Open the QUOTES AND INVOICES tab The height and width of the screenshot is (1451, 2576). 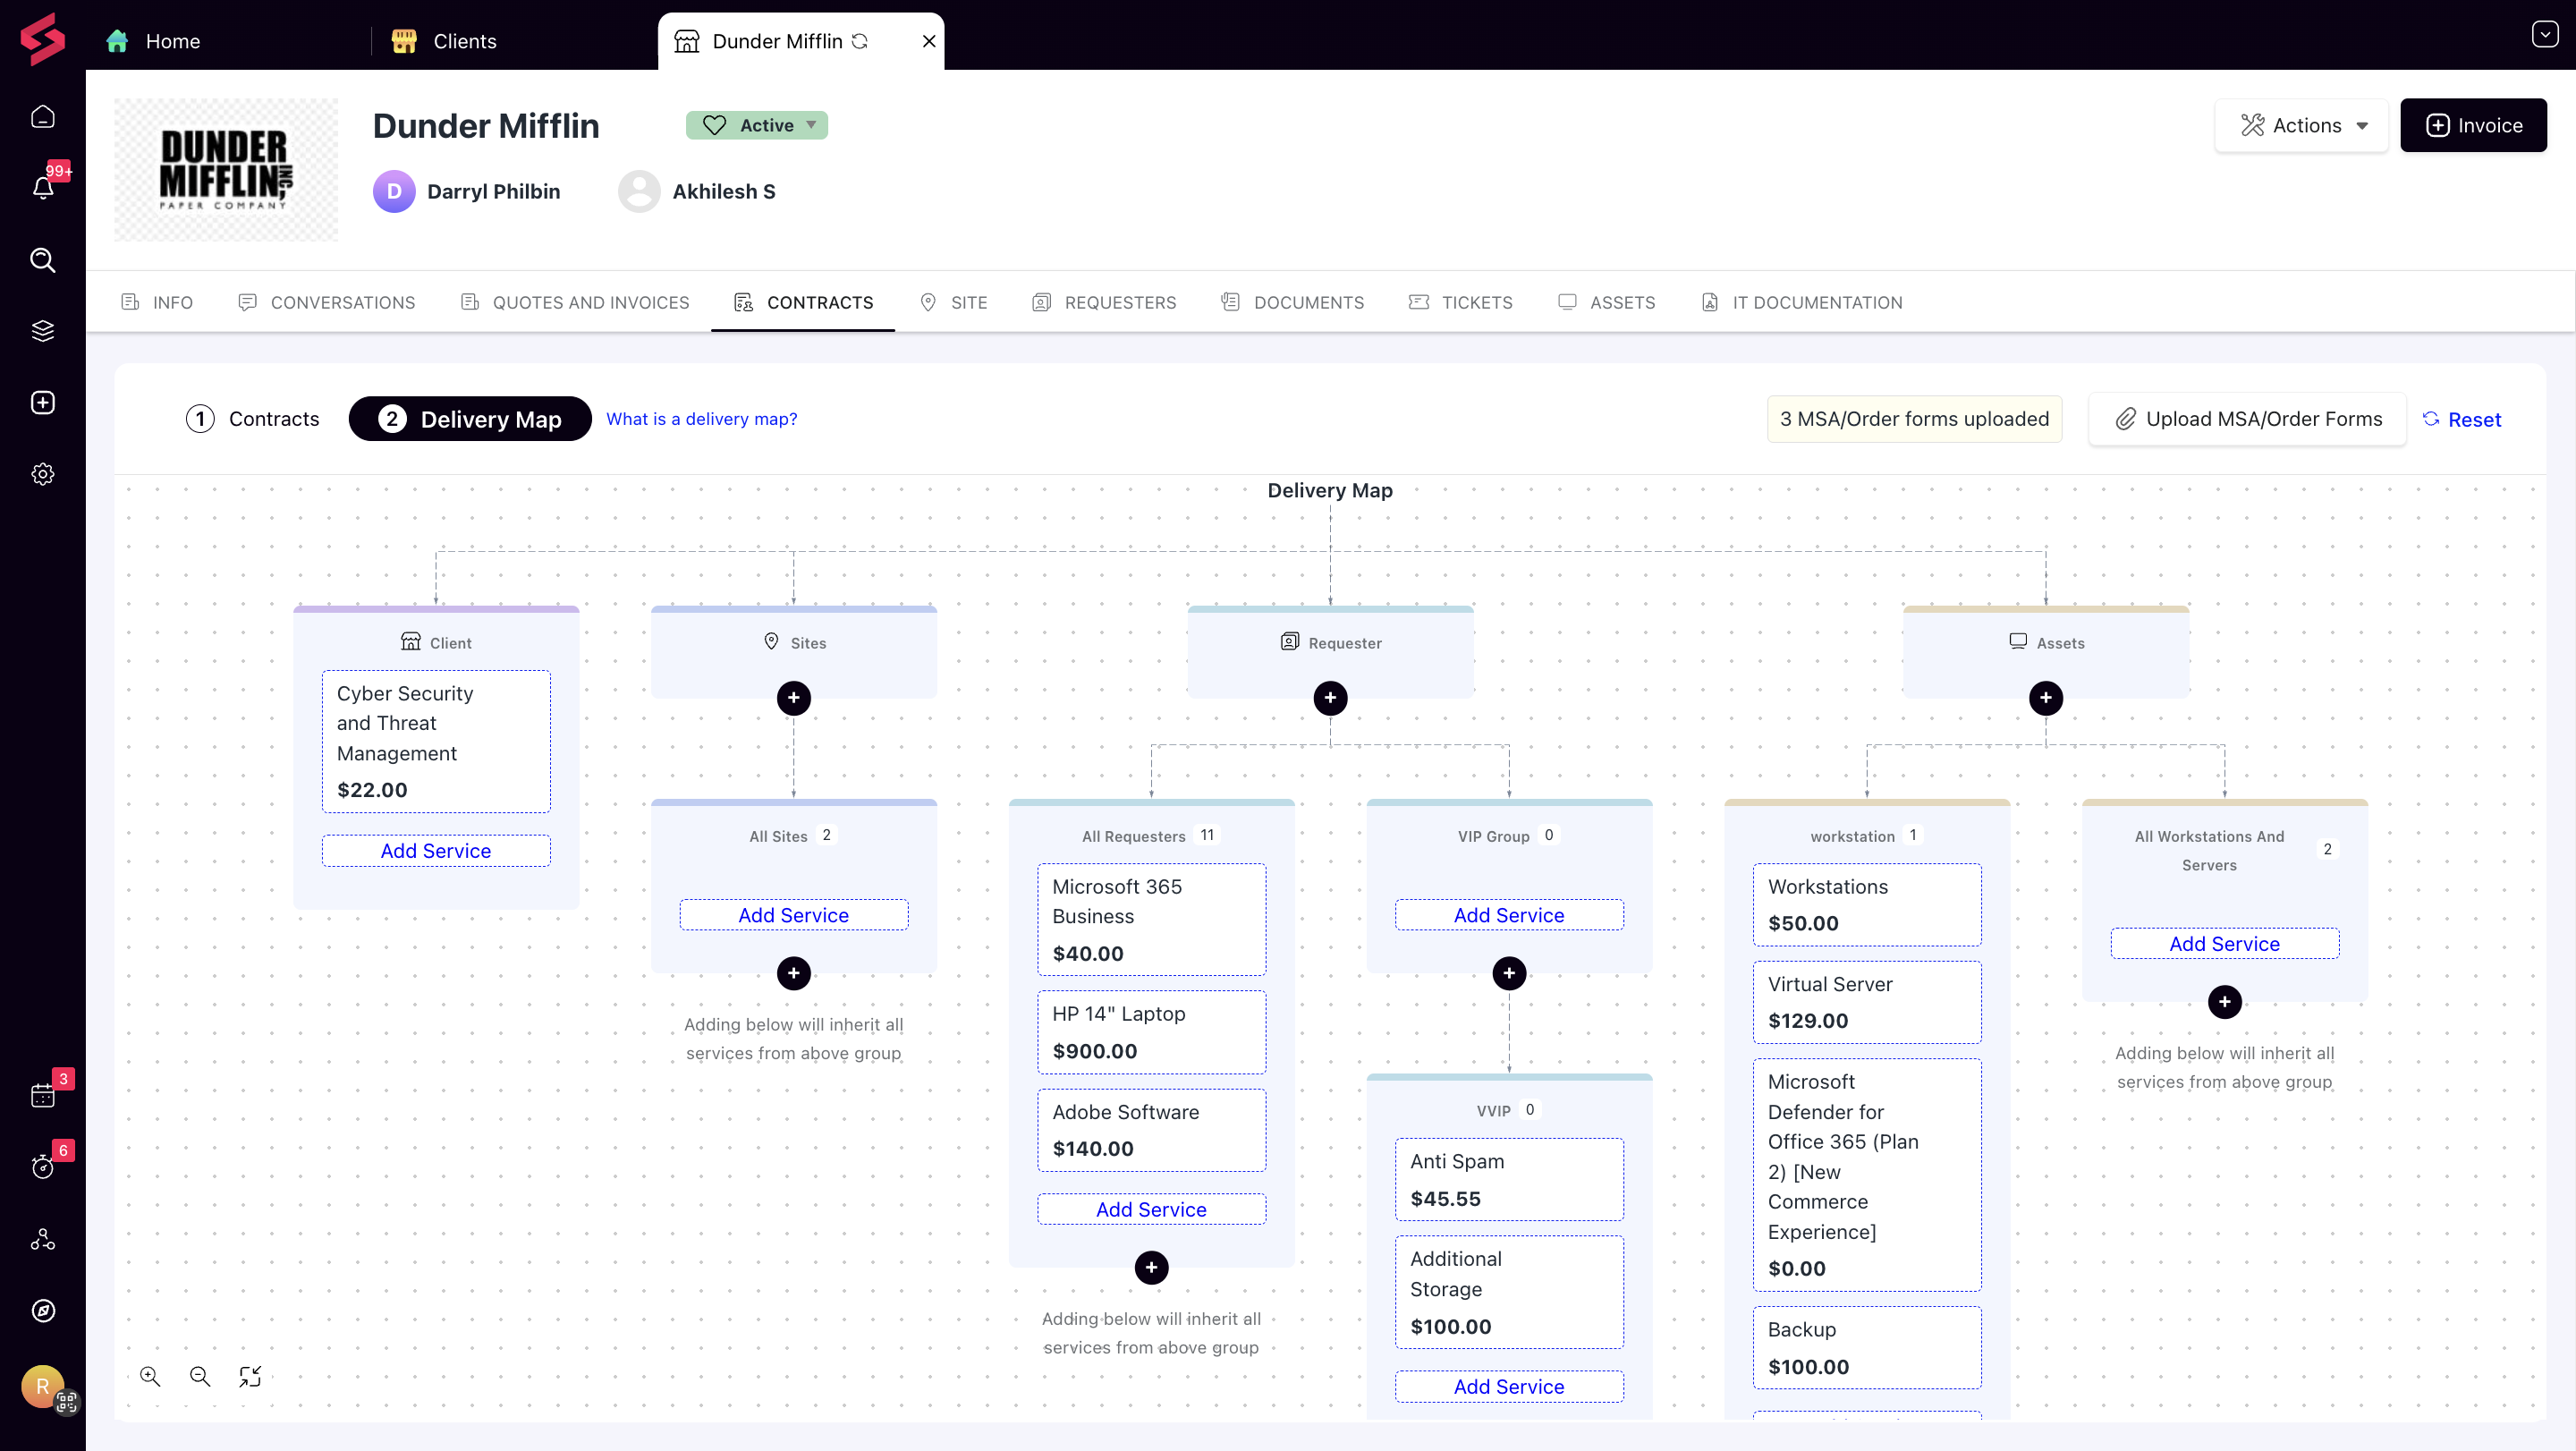point(575,302)
